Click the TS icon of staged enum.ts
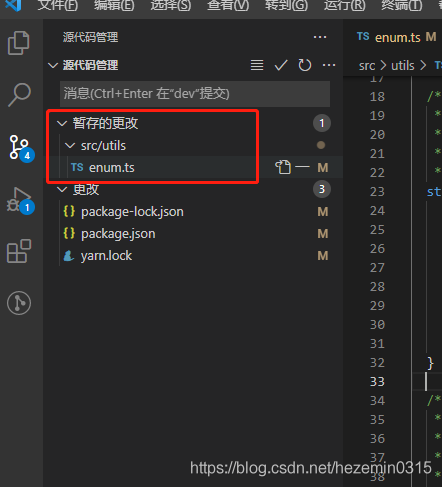 77,167
